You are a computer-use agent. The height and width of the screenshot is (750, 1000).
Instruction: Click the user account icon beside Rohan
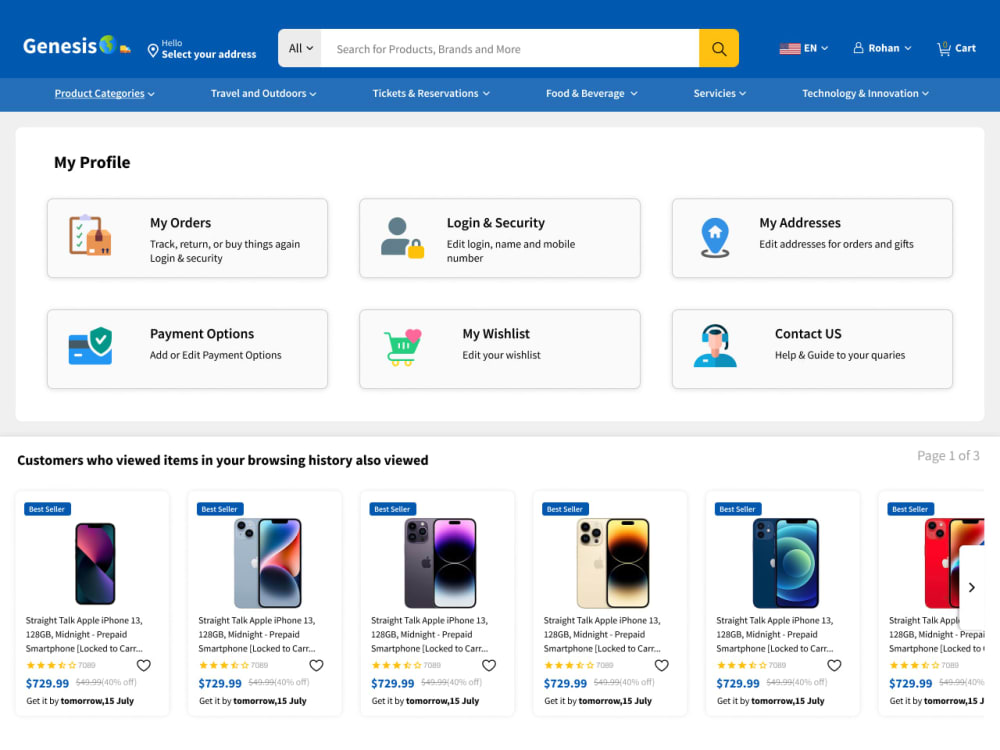coord(858,48)
